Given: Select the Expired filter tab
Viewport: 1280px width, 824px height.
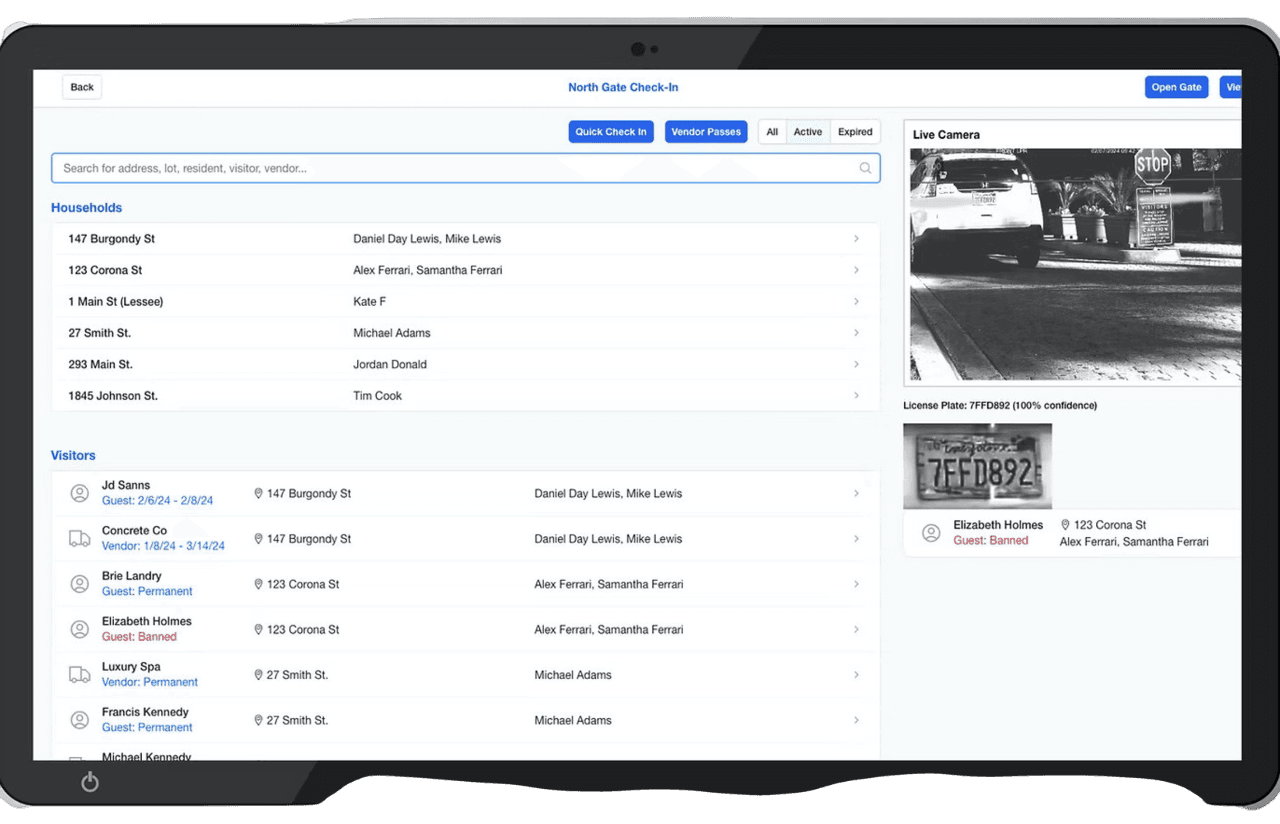Looking at the screenshot, I should tap(855, 132).
